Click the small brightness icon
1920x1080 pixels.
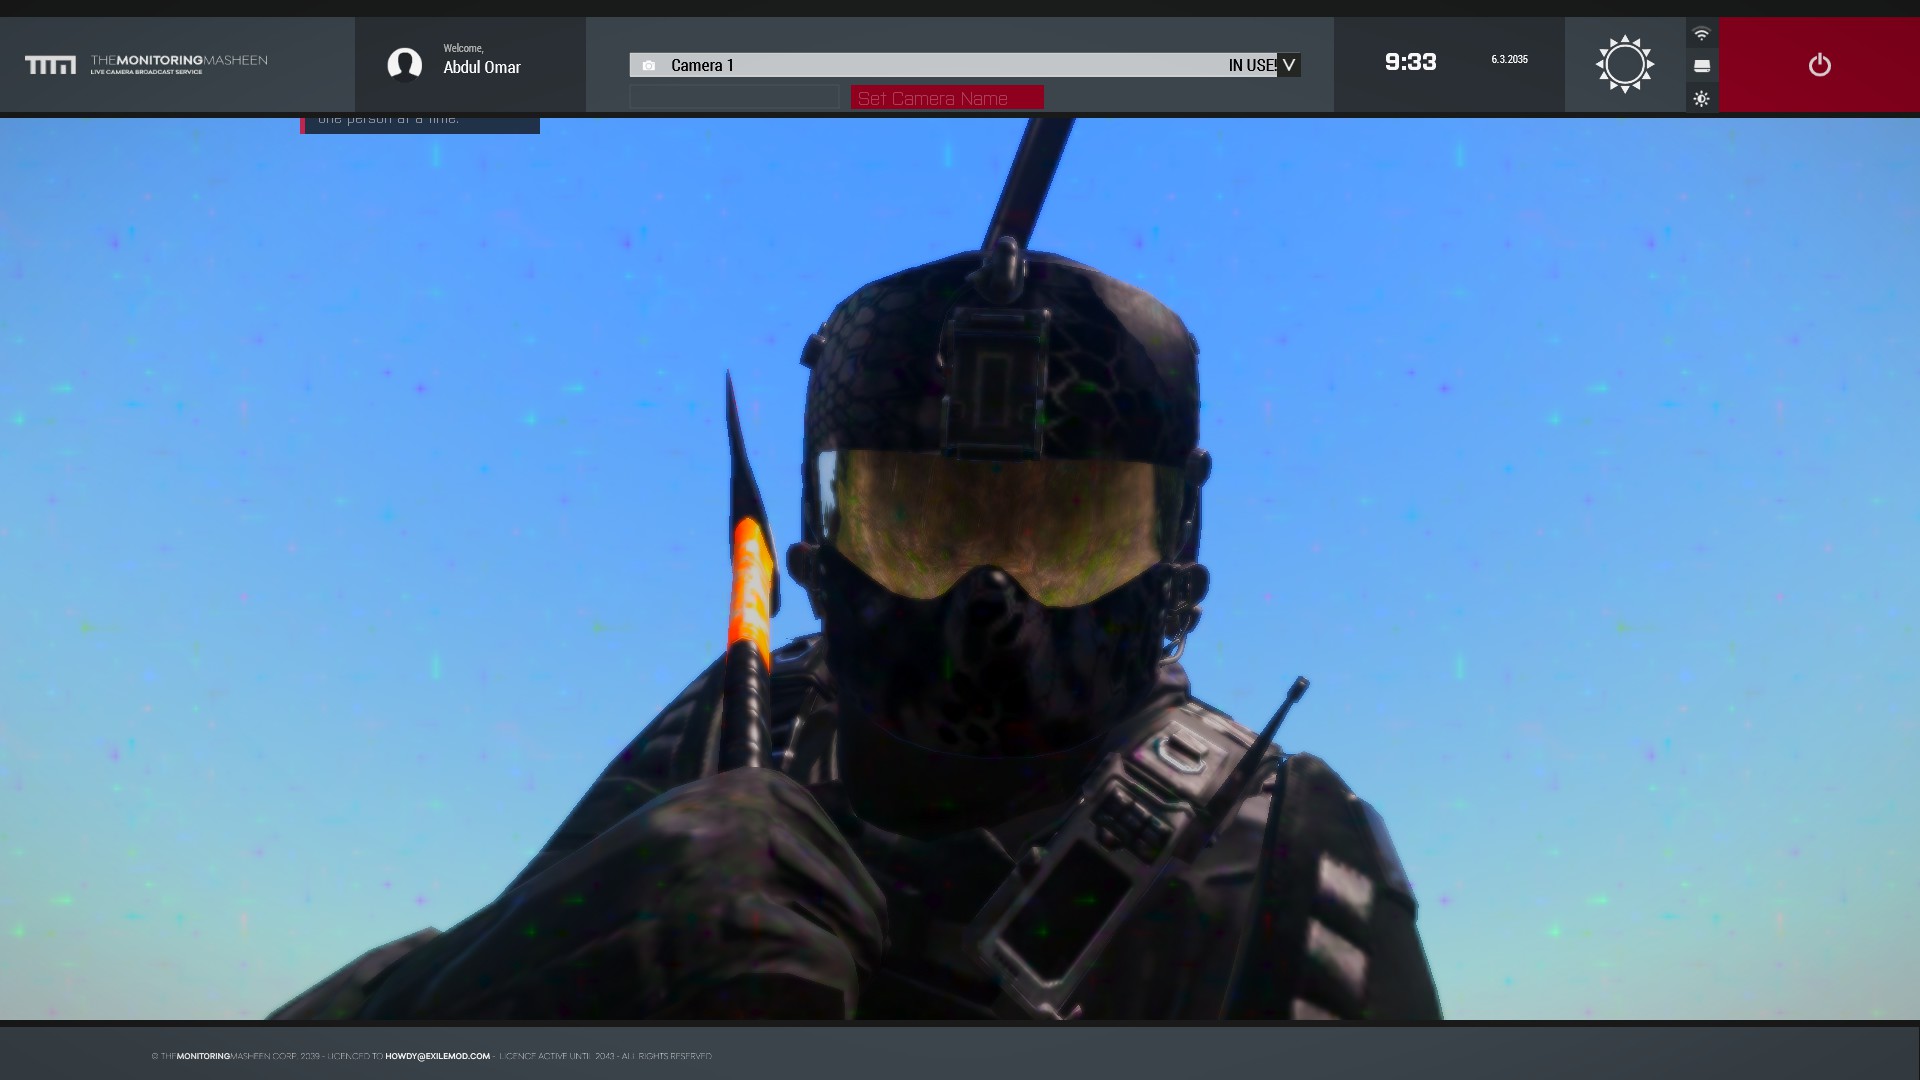pyautogui.click(x=1701, y=98)
